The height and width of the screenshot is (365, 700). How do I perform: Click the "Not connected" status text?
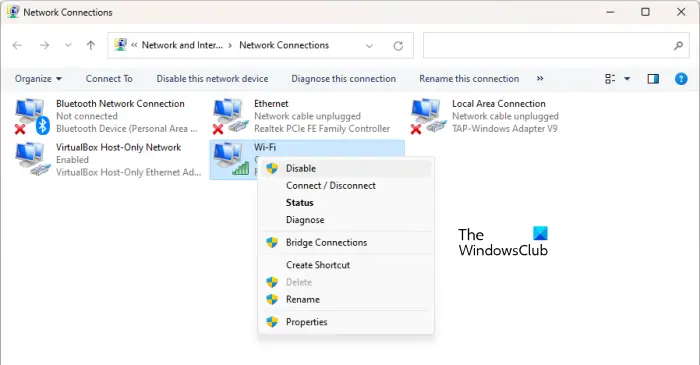pos(87,116)
